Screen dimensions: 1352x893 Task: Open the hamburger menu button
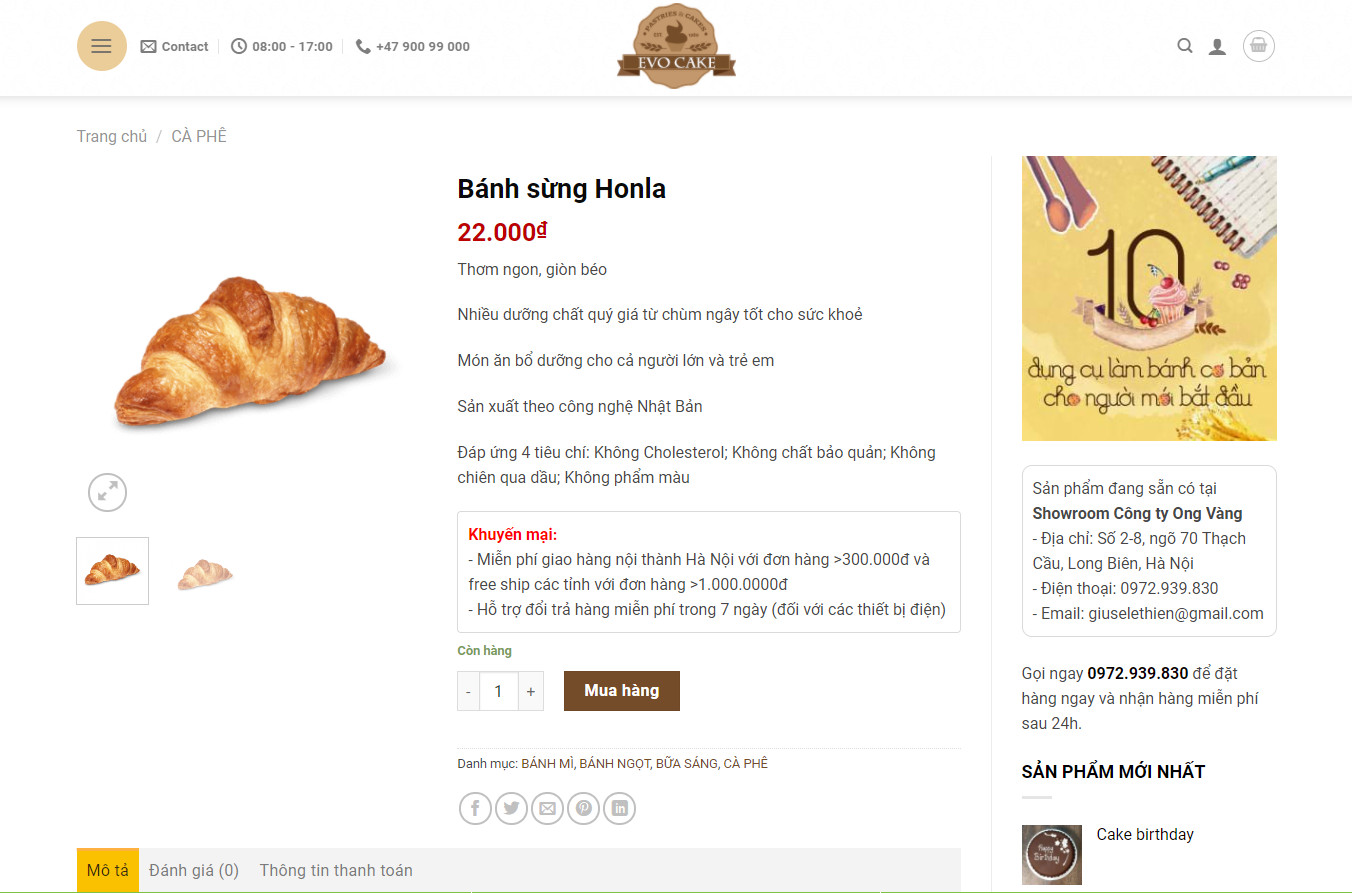(x=102, y=46)
